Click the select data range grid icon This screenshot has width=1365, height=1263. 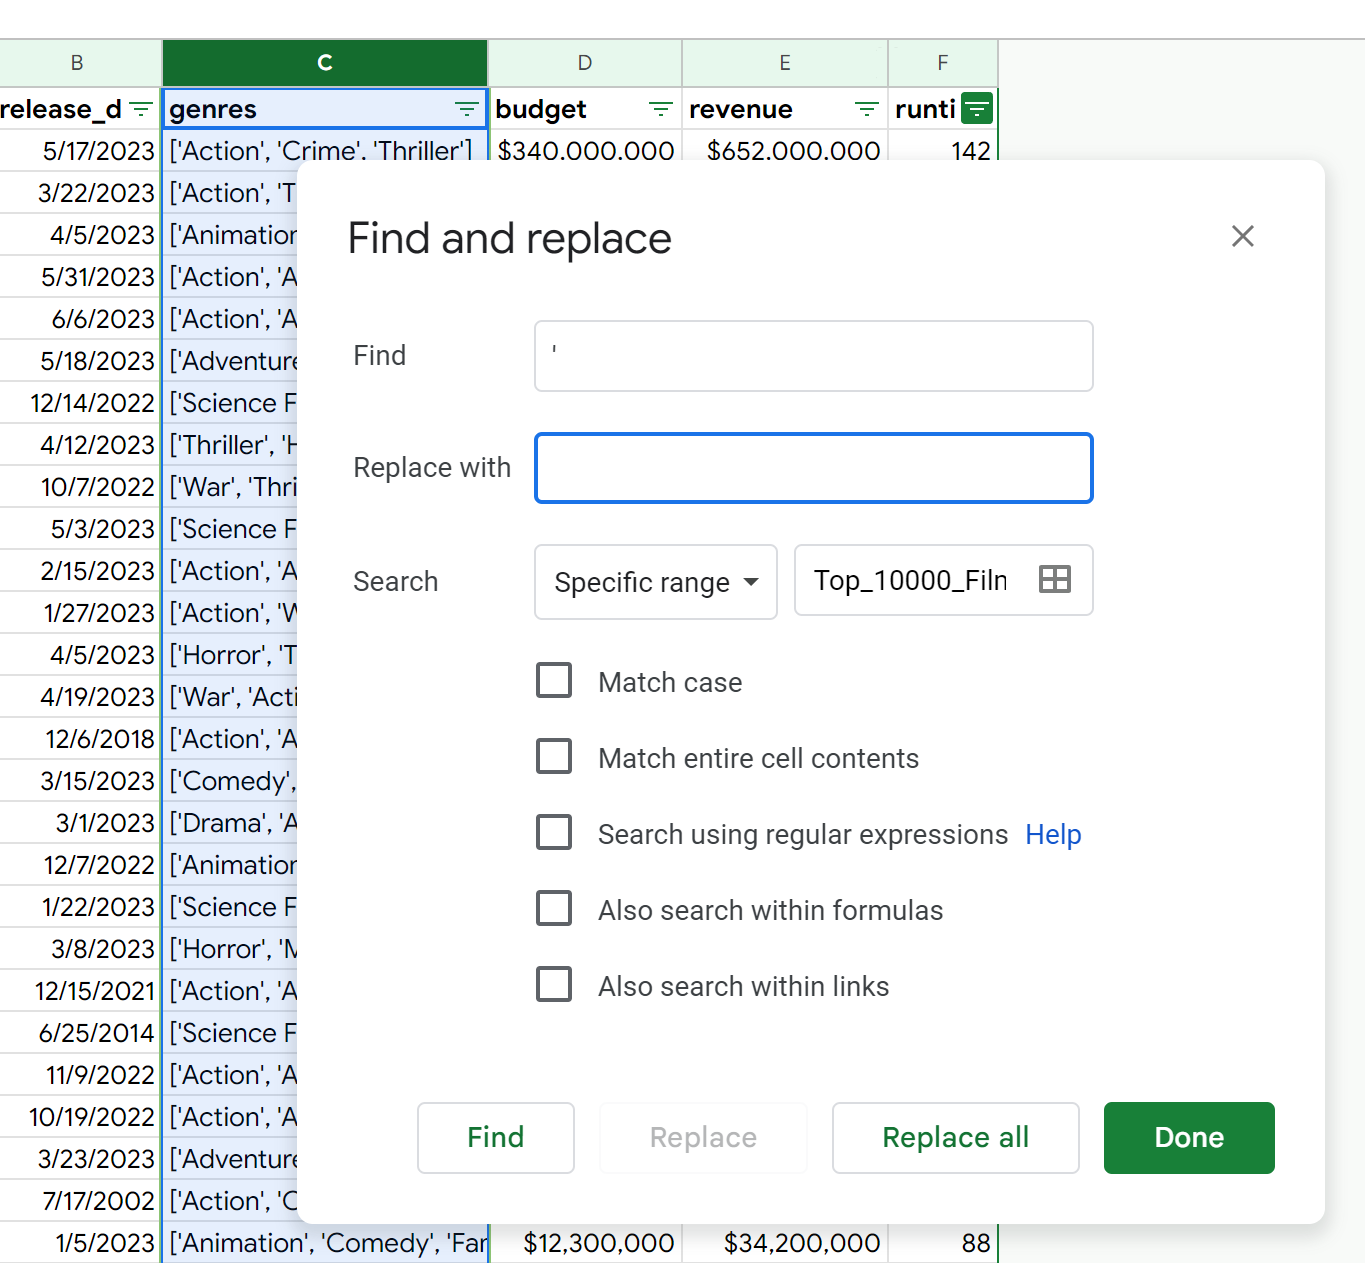pyautogui.click(x=1054, y=580)
